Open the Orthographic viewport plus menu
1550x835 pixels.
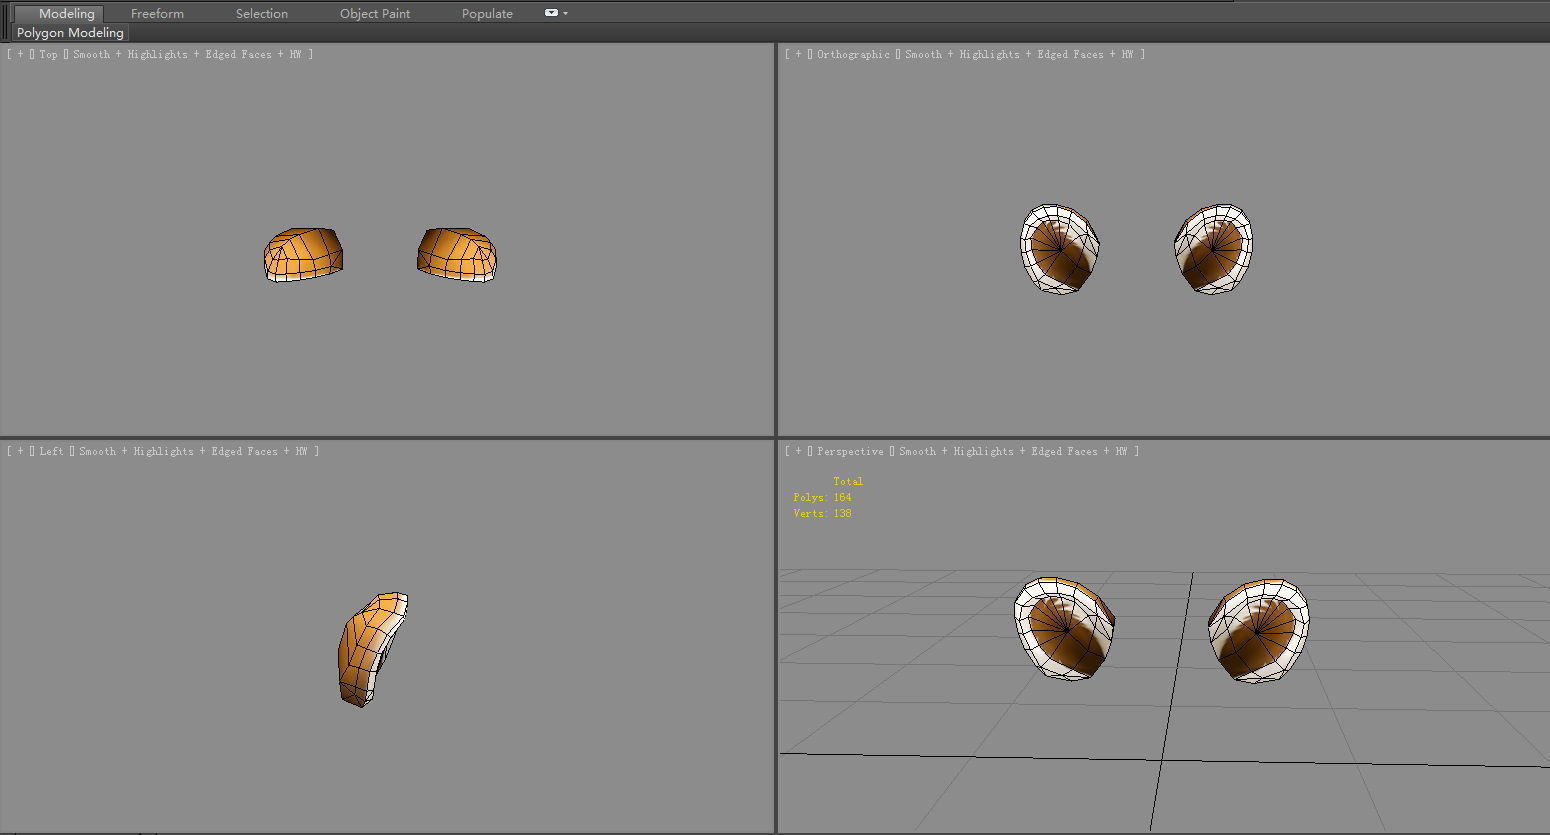pyautogui.click(x=798, y=55)
